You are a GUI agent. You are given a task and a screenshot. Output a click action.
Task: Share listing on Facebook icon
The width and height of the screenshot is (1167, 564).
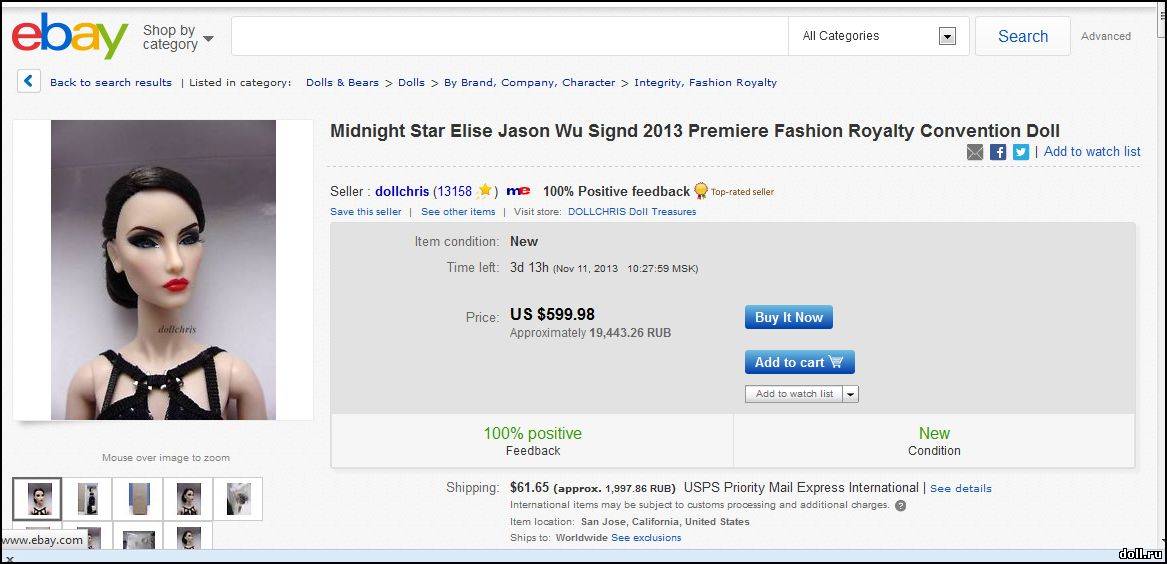(998, 152)
